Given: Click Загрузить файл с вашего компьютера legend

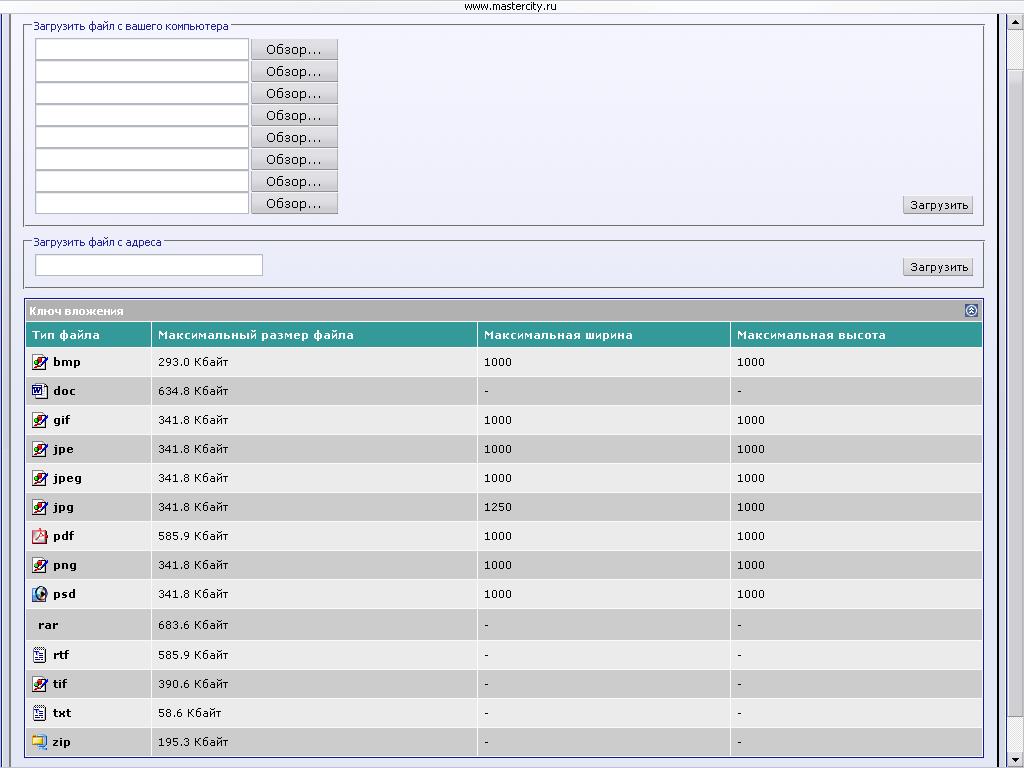Looking at the screenshot, I should point(131,26).
